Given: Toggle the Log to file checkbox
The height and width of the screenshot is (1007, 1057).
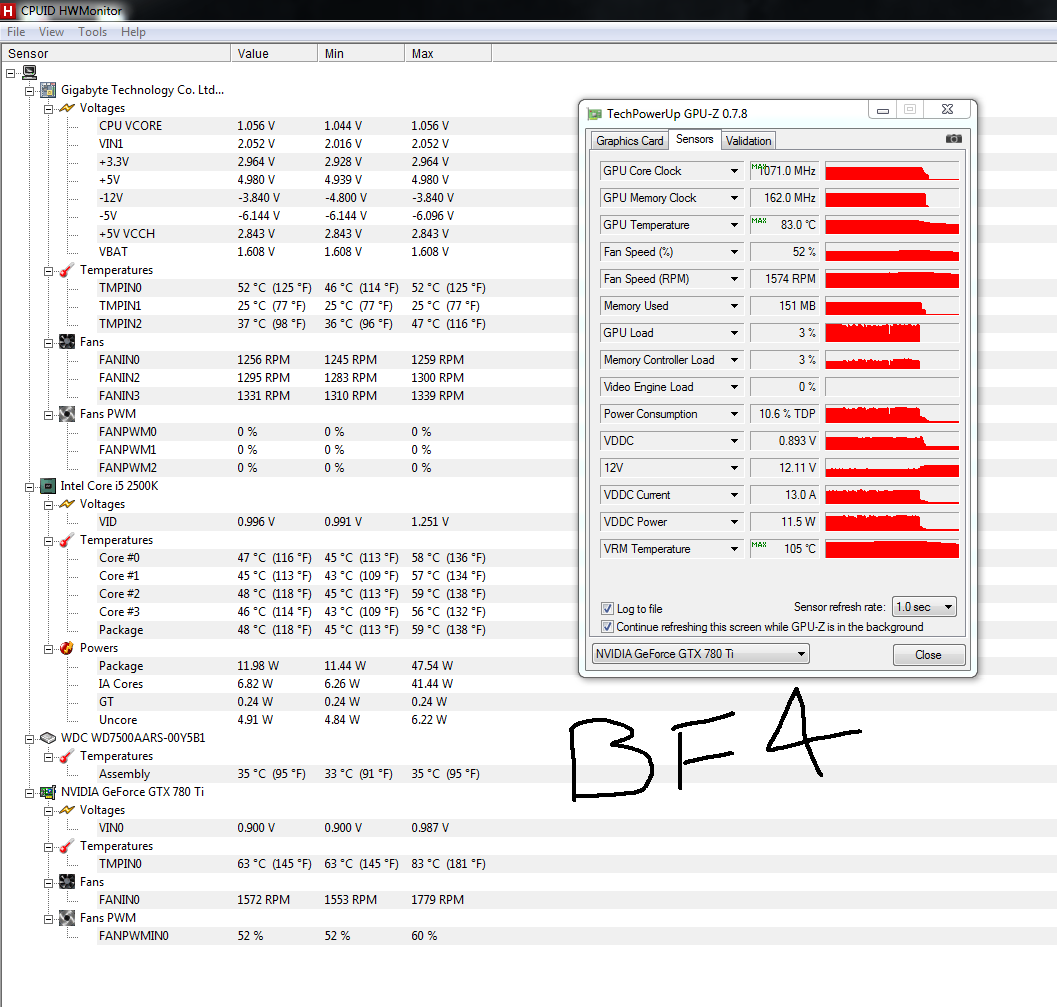Looking at the screenshot, I should 607,608.
